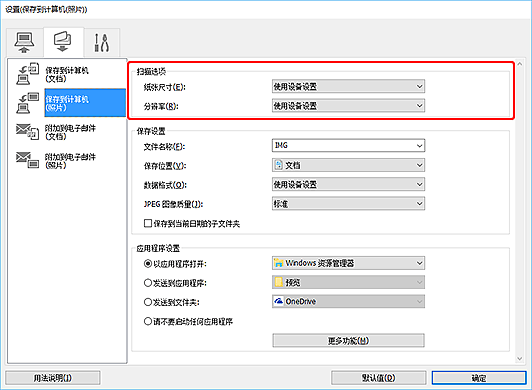
Task: Open the general settings tools tab
Action: click(101, 42)
